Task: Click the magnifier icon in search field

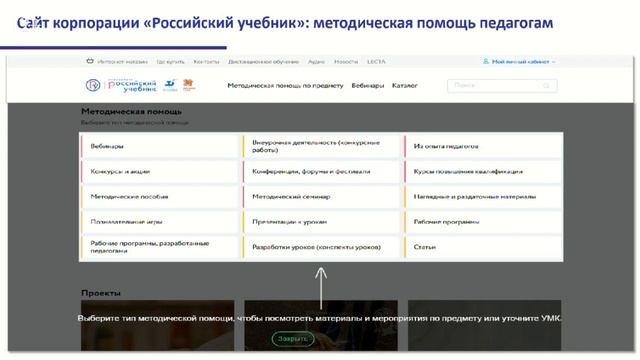Action: [546, 86]
